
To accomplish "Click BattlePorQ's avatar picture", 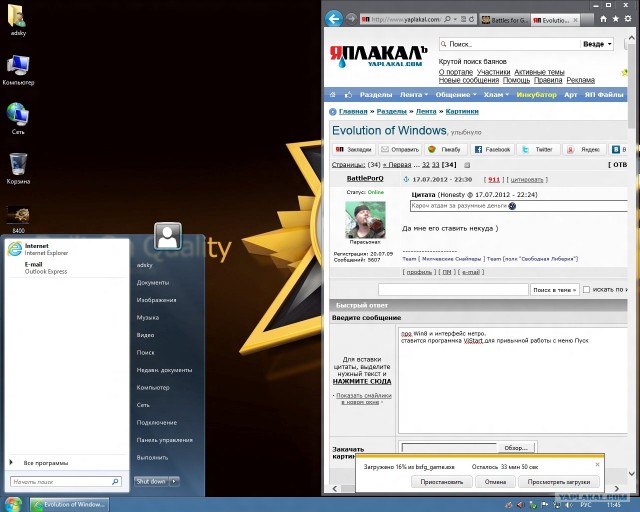I will point(365,220).
